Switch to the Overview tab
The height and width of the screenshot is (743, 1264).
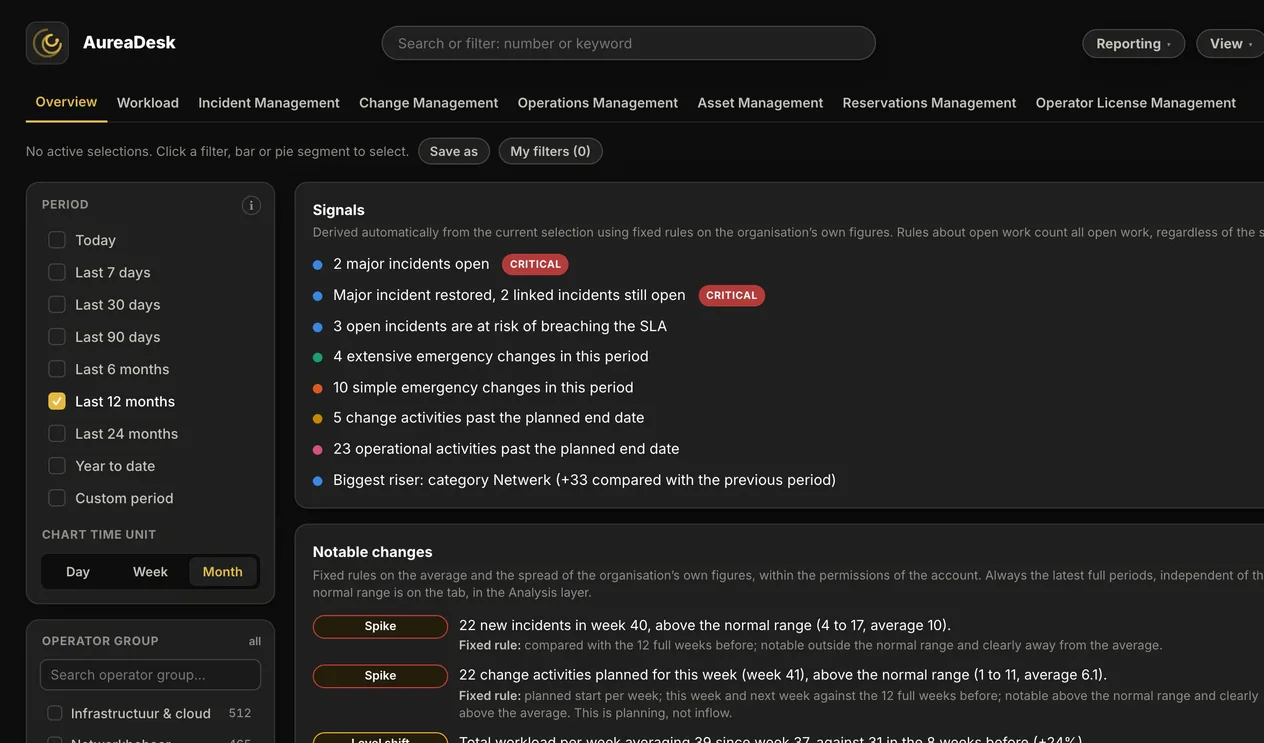coord(66,102)
